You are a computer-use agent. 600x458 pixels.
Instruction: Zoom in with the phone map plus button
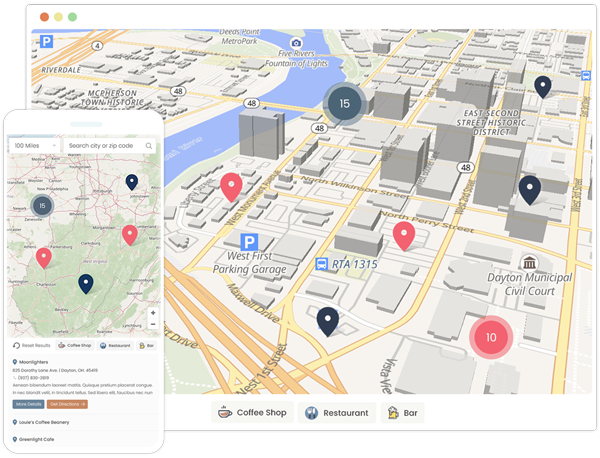(x=152, y=312)
